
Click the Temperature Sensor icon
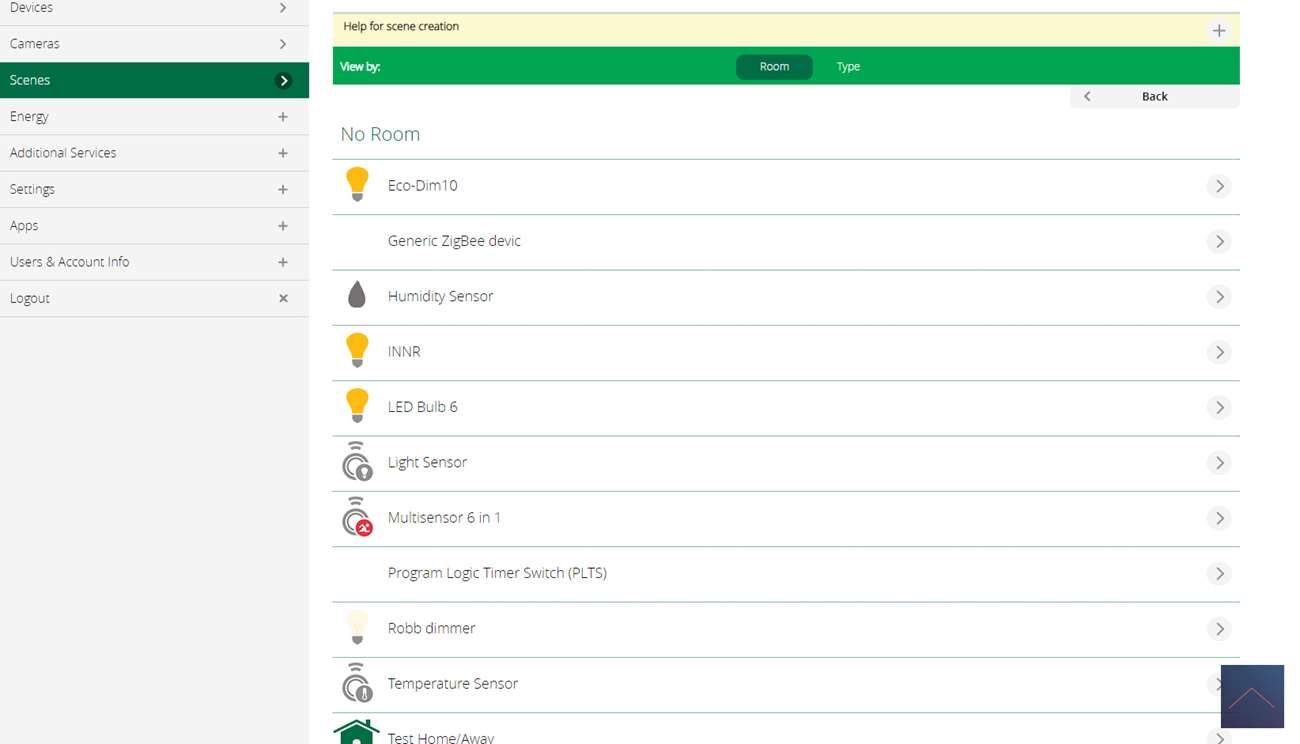(x=357, y=683)
